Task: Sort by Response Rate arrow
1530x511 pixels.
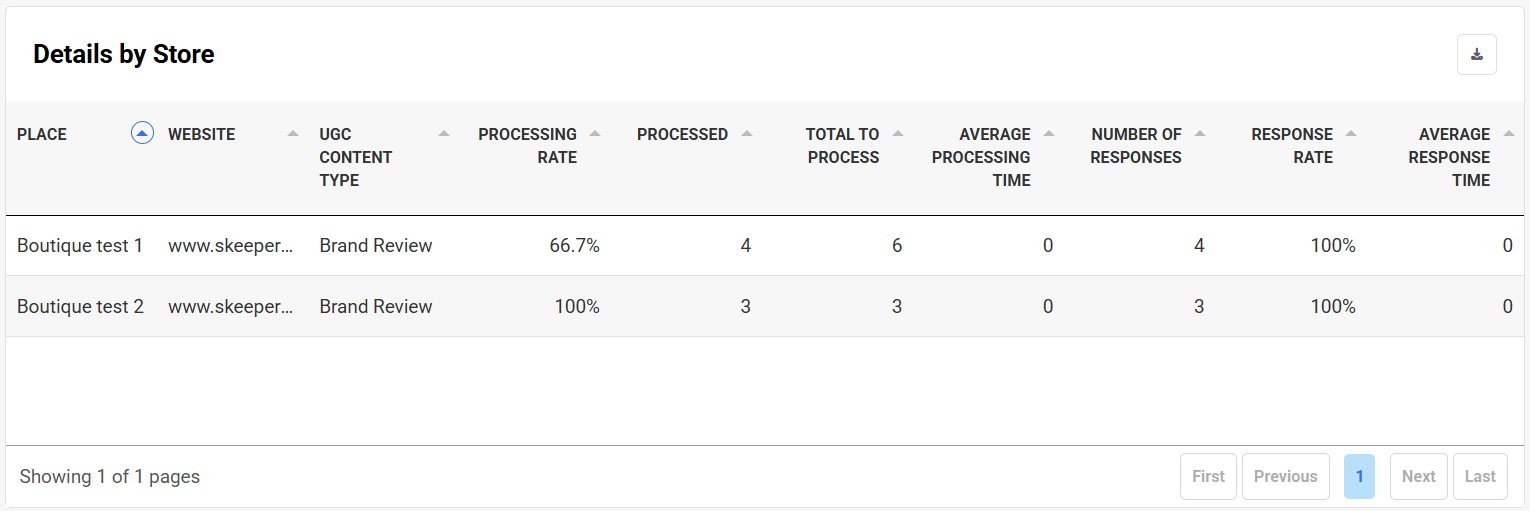Action: tap(1350, 133)
